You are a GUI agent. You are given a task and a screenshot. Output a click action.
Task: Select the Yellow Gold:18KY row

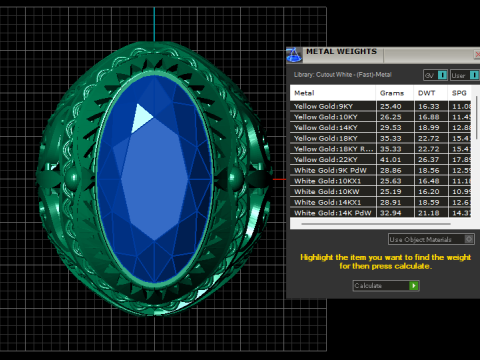381,138
